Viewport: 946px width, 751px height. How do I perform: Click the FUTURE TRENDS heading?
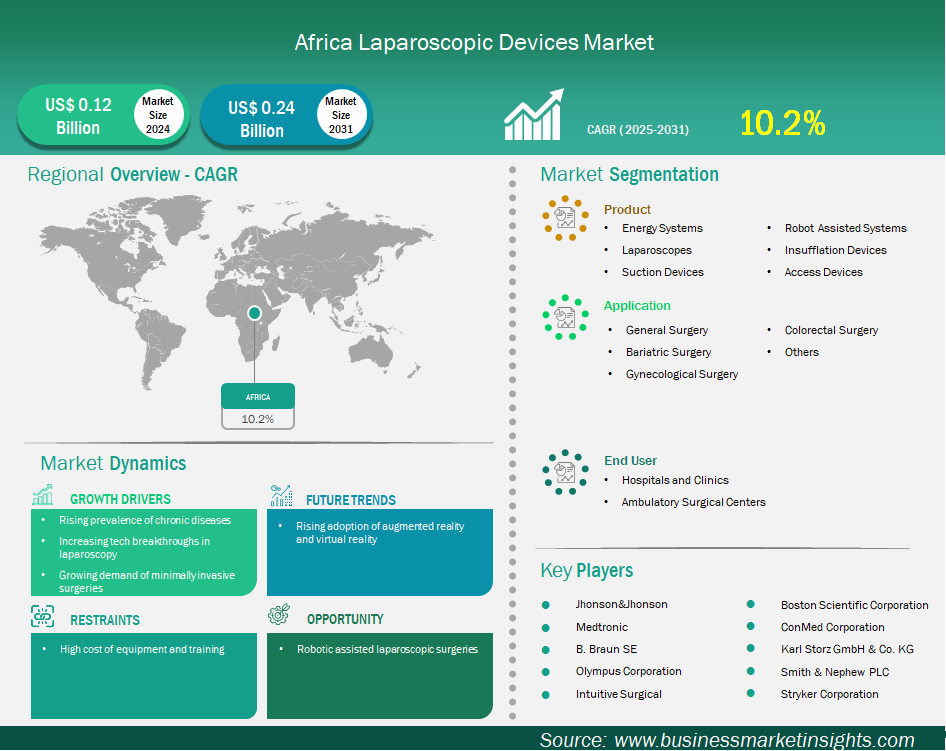351,500
